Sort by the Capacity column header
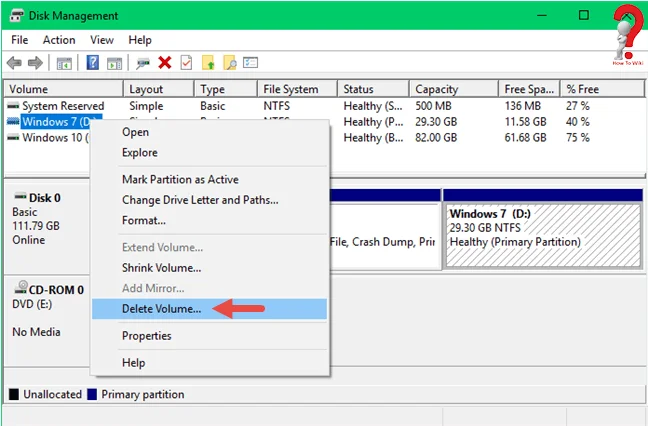 click(x=436, y=89)
